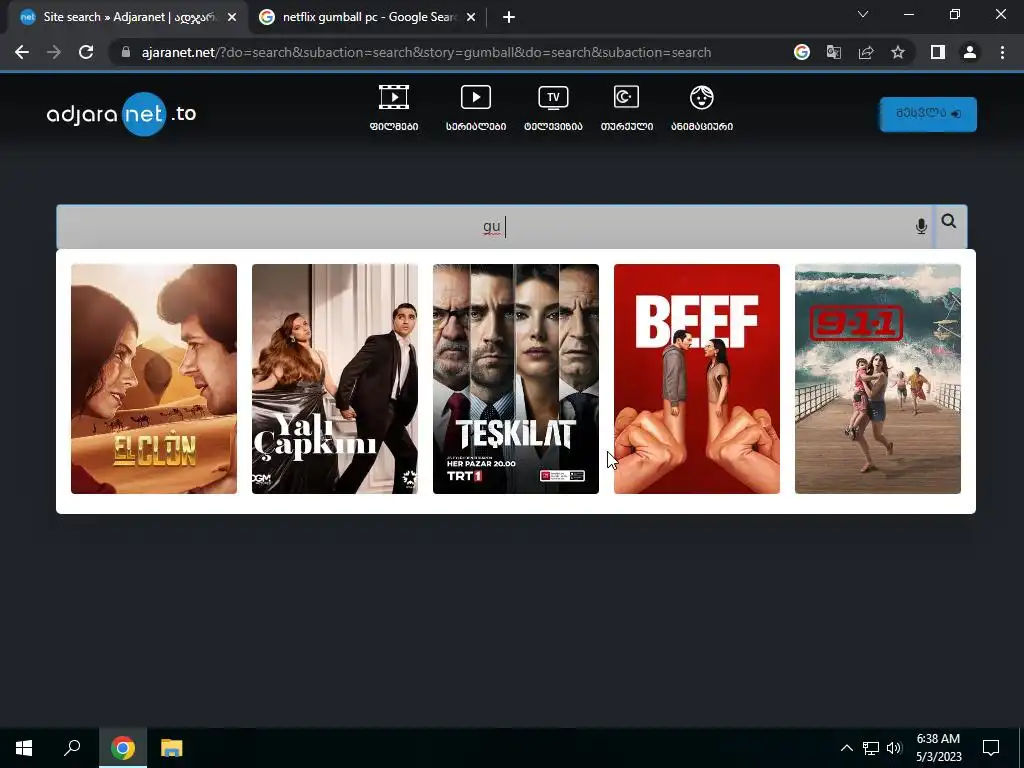1024x768 pixels.
Task: Click the magnifier search submit icon
Action: 949,221
